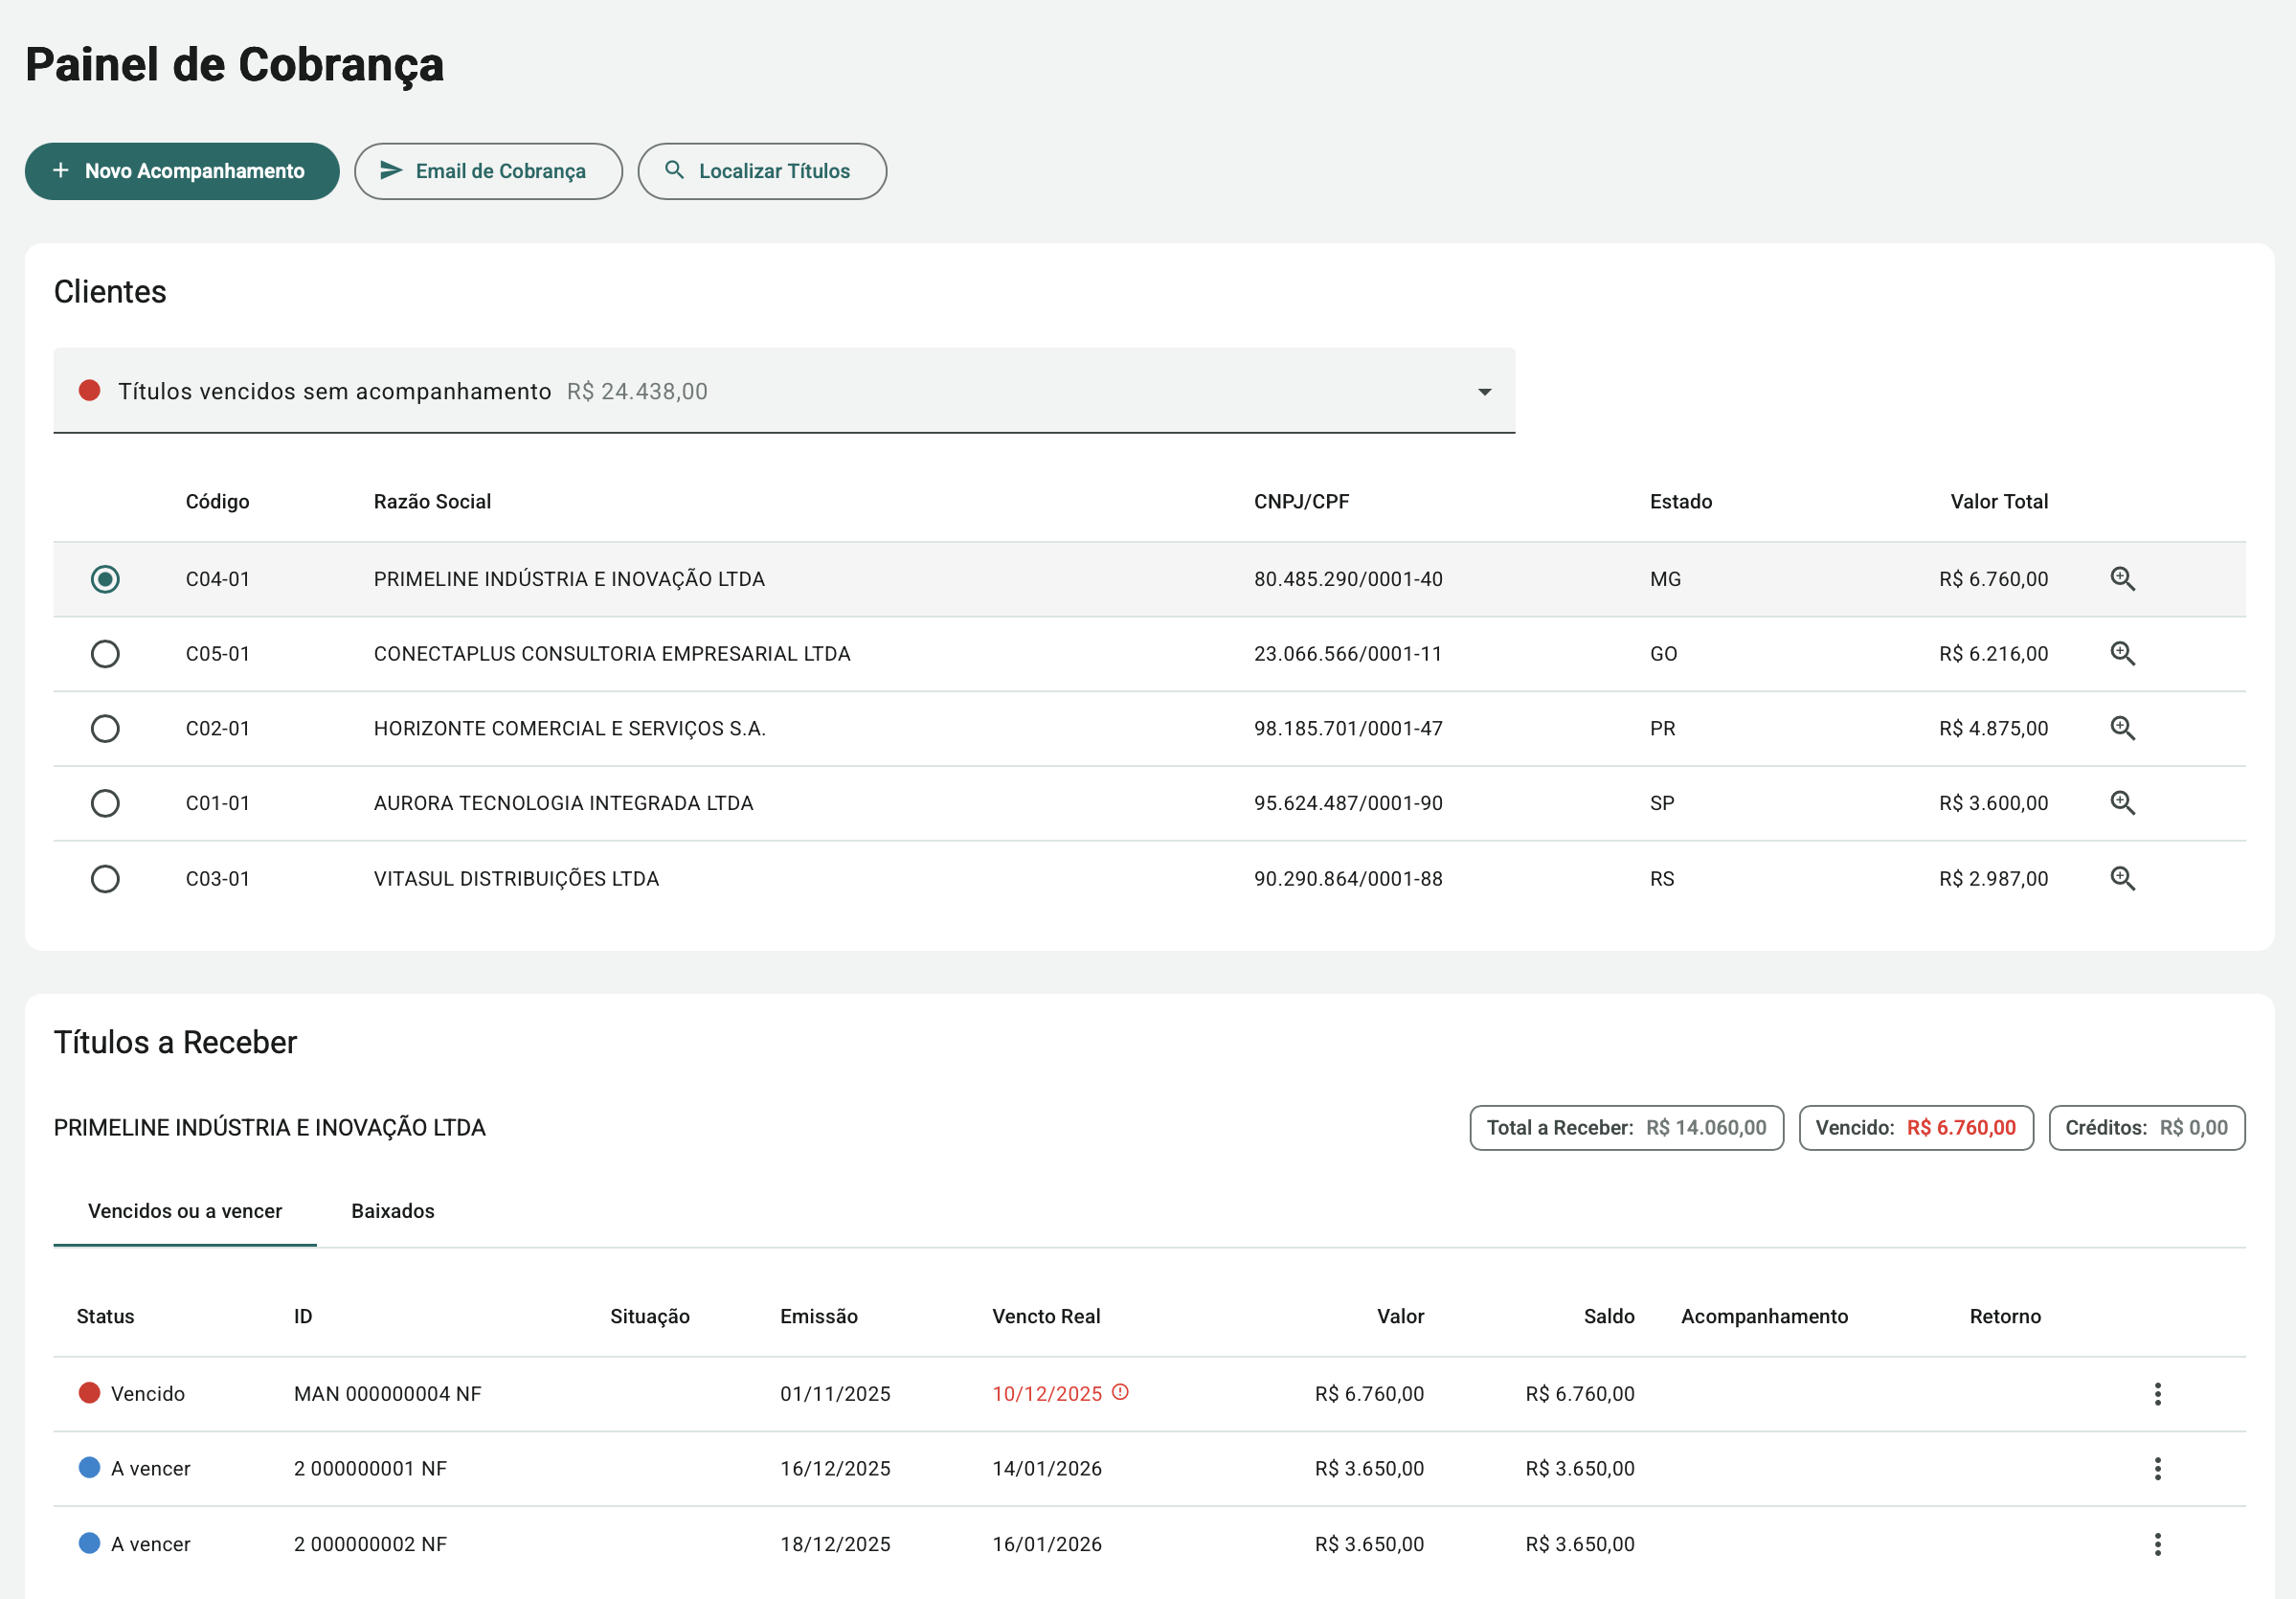
Task: Click Novo Acompanhamento button
Action: pos(182,171)
